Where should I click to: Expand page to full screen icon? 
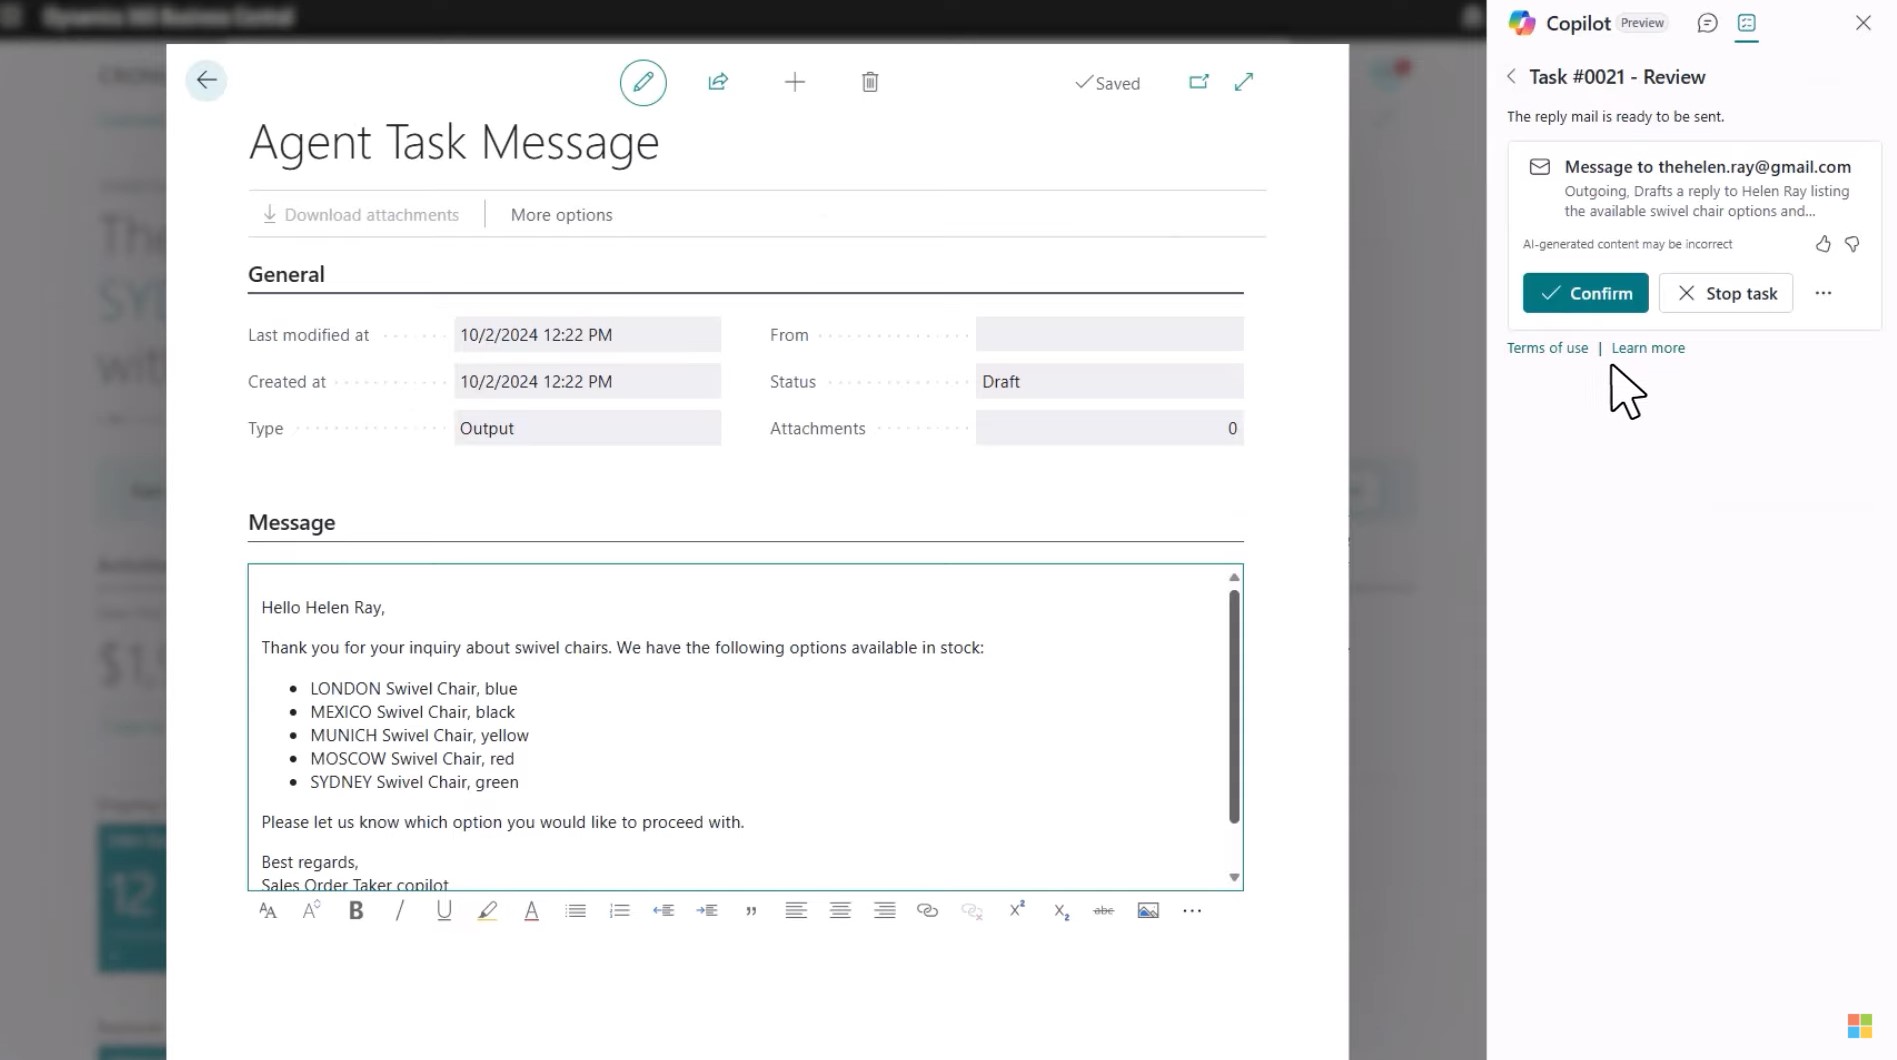pos(1244,82)
